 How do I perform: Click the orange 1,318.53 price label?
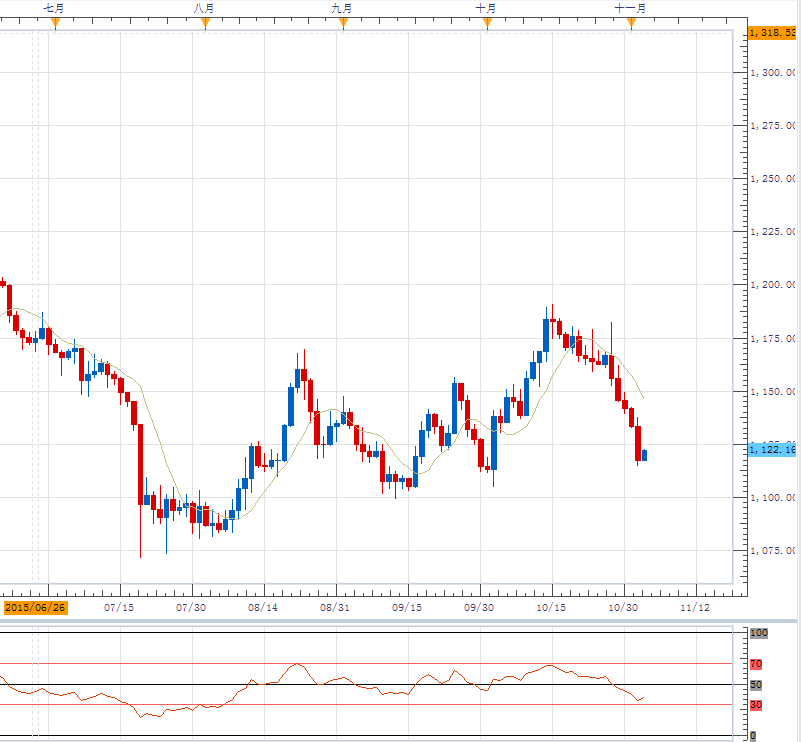click(771, 33)
